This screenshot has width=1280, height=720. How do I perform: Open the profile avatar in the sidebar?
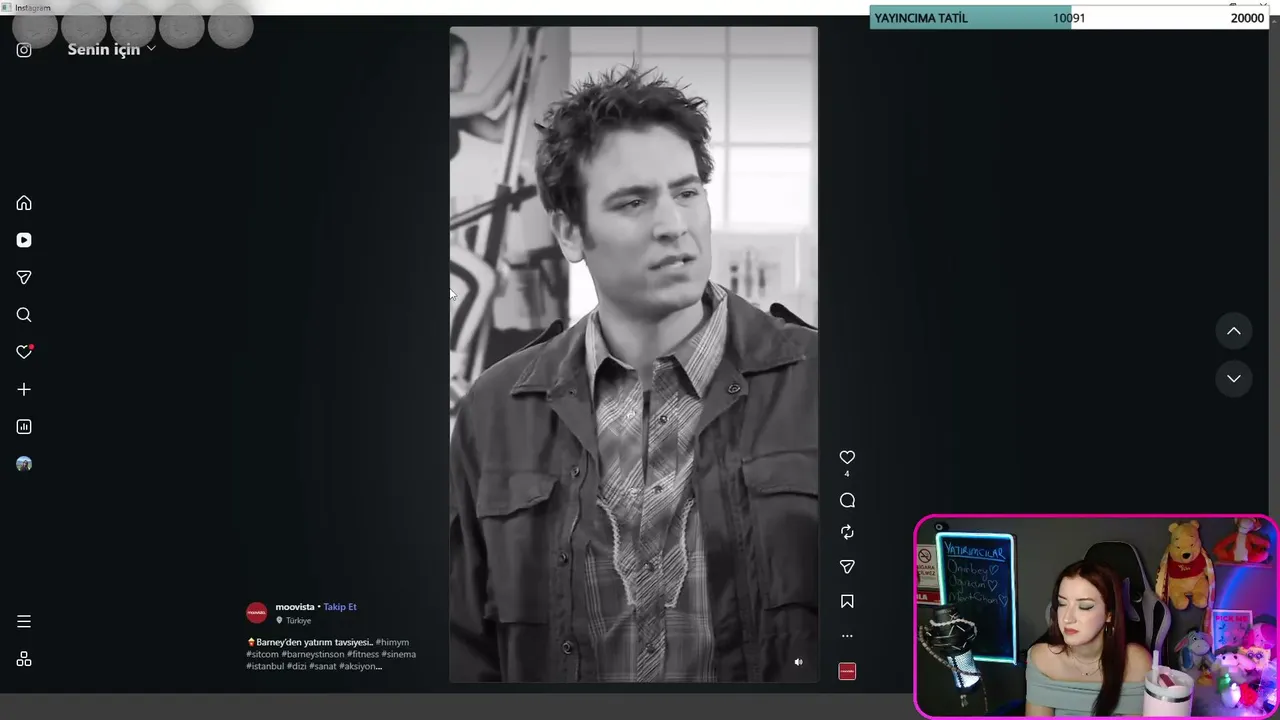(24, 464)
